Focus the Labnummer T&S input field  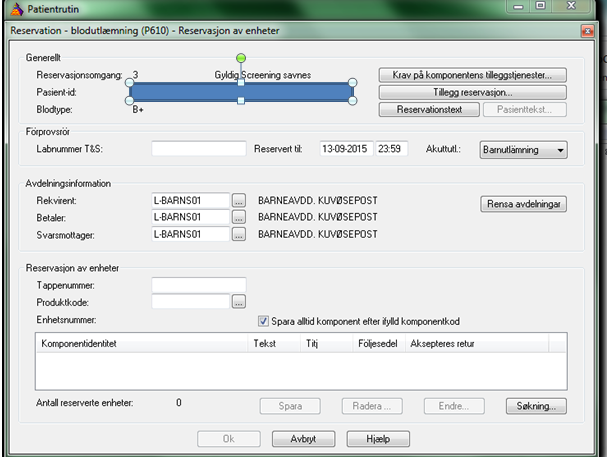[199, 148]
